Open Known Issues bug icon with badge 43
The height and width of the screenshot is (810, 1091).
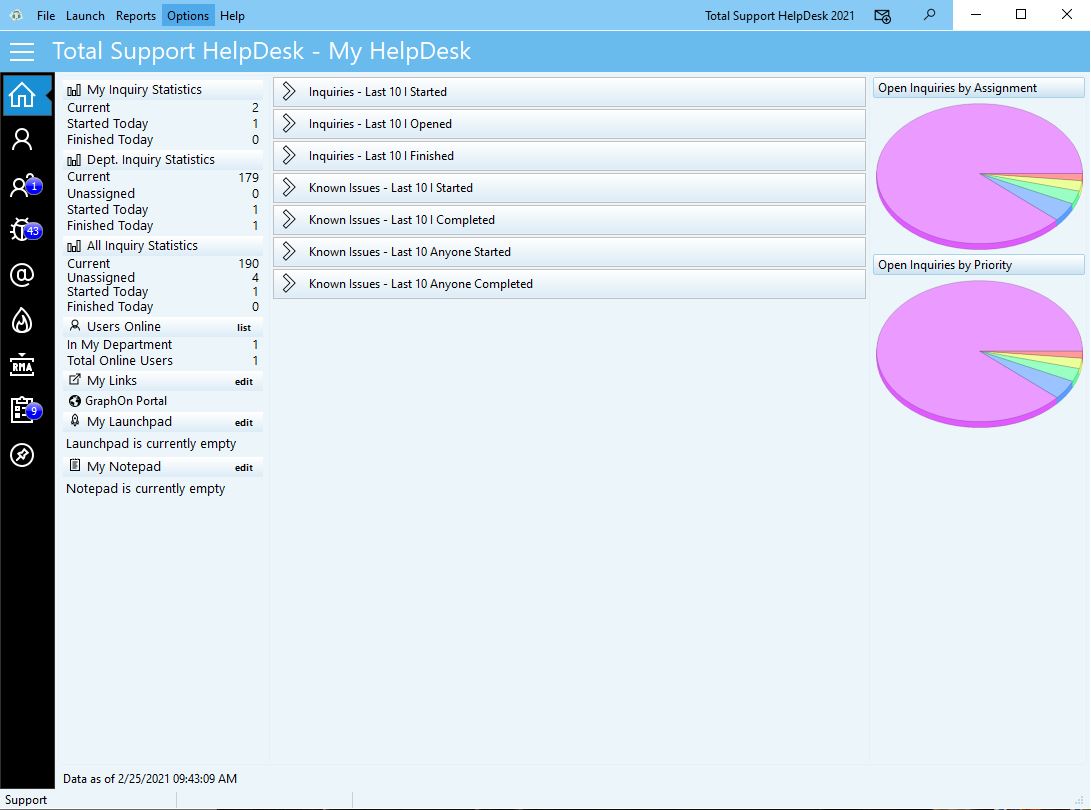point(25,230)
